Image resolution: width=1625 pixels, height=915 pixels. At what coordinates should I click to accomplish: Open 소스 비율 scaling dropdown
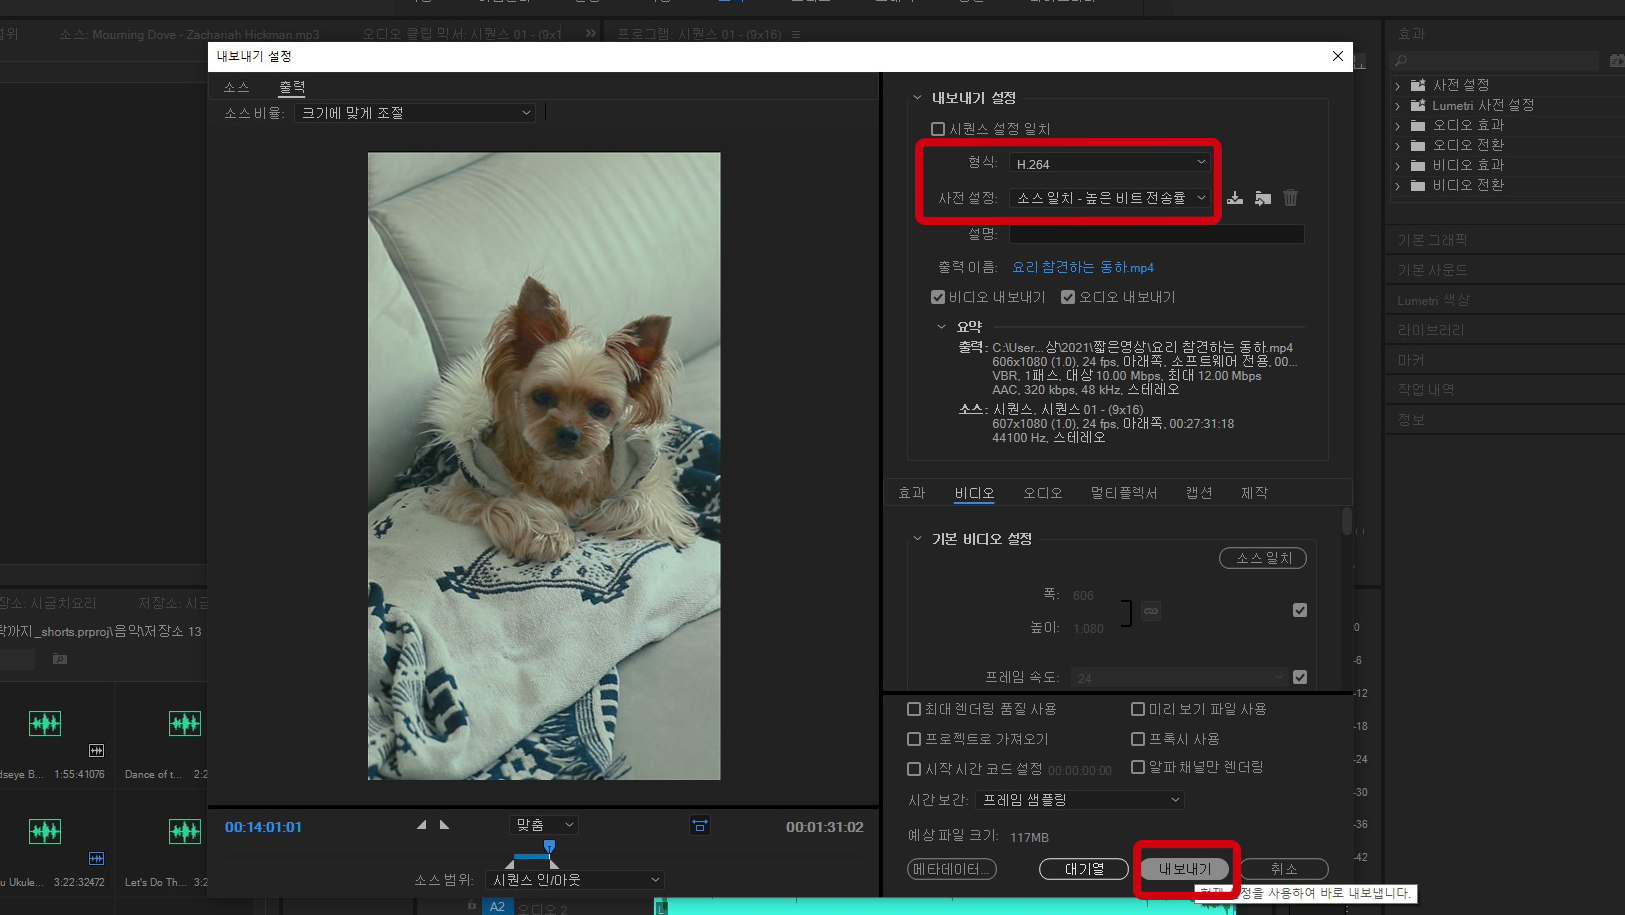(x=416, y=113)
